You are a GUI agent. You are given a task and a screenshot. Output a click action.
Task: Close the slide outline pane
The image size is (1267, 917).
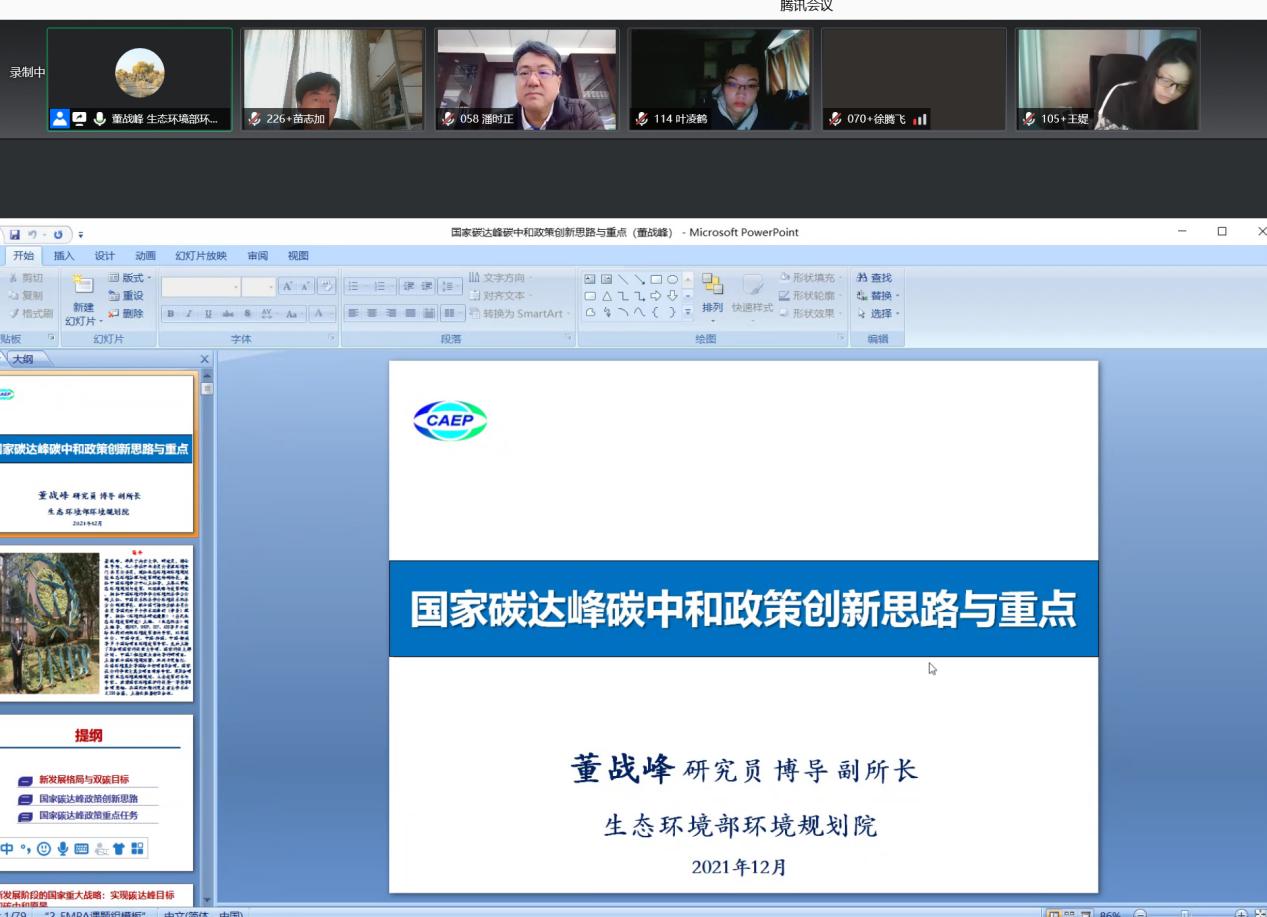(x=205, y=359)
